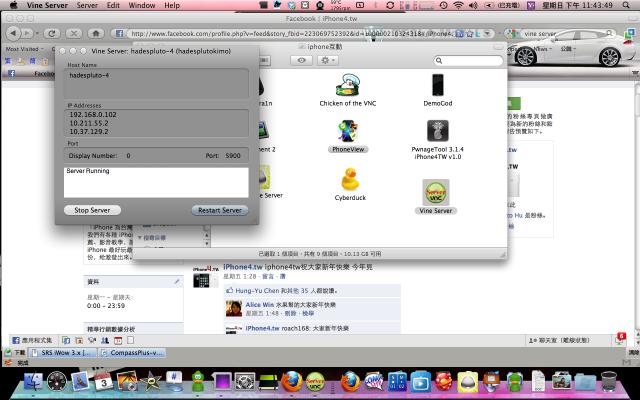Open the Vine Server application menu
640x400 pixels.
(47, 5)
